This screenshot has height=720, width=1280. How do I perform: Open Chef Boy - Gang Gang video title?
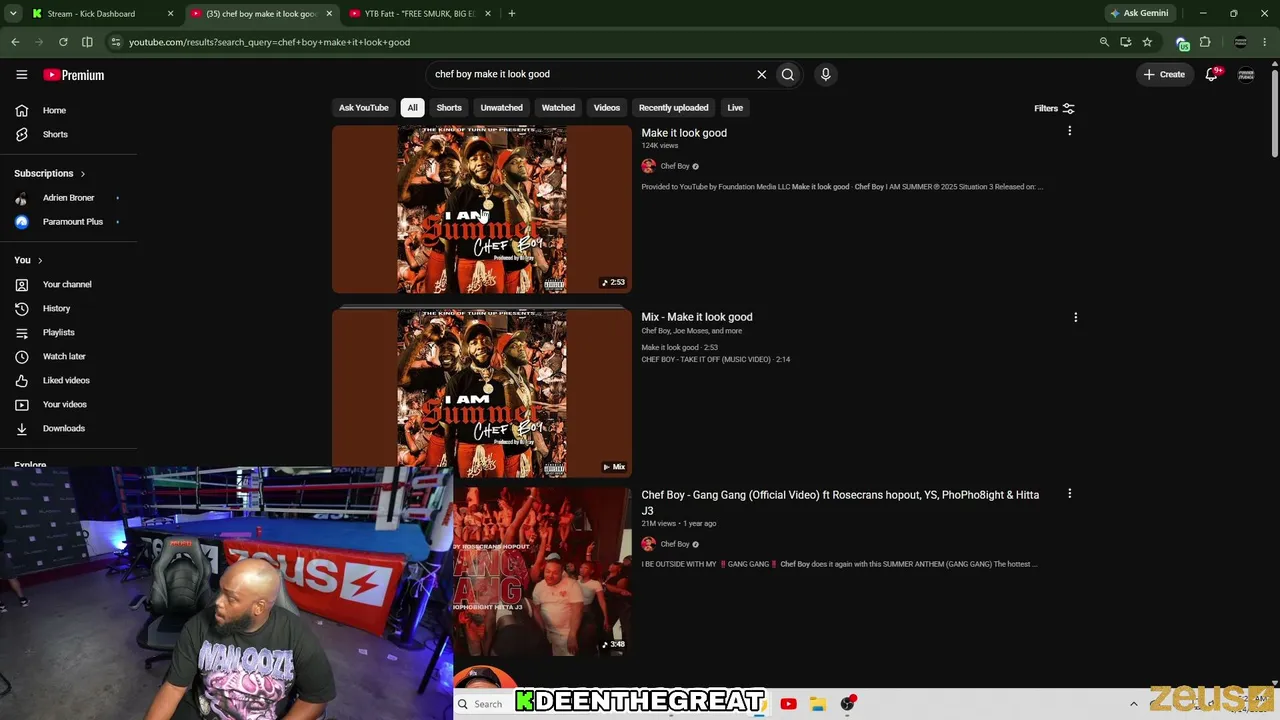tap(840, 502)
